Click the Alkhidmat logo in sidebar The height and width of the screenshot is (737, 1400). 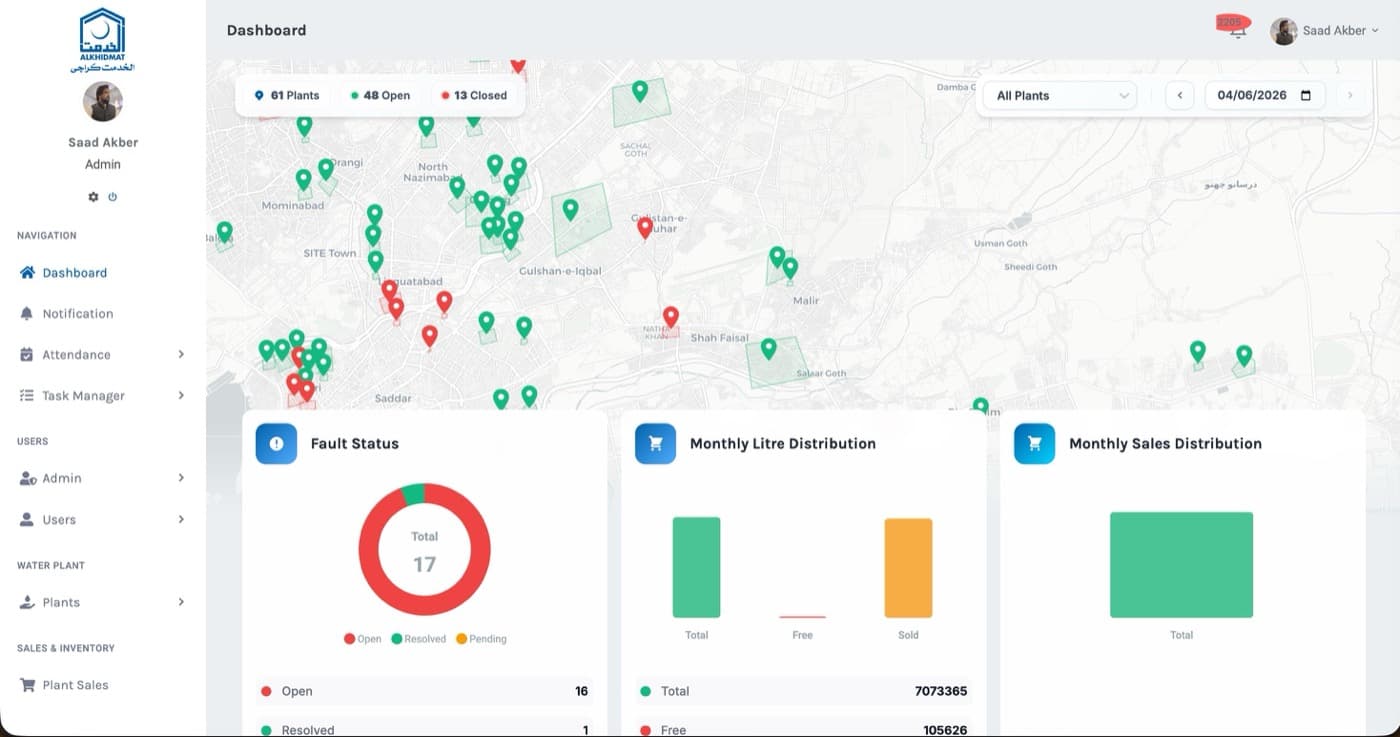coord(102,40)
